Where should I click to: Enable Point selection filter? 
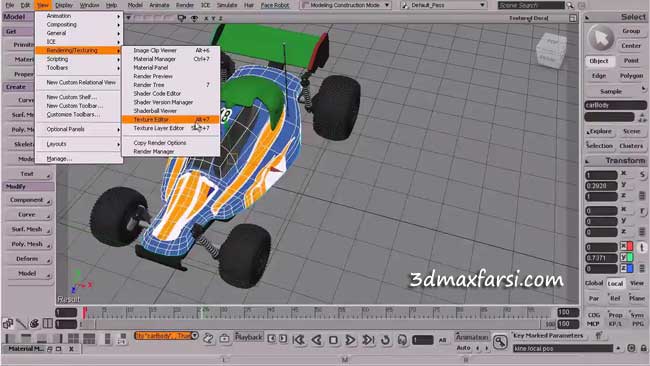pos(631,61)
